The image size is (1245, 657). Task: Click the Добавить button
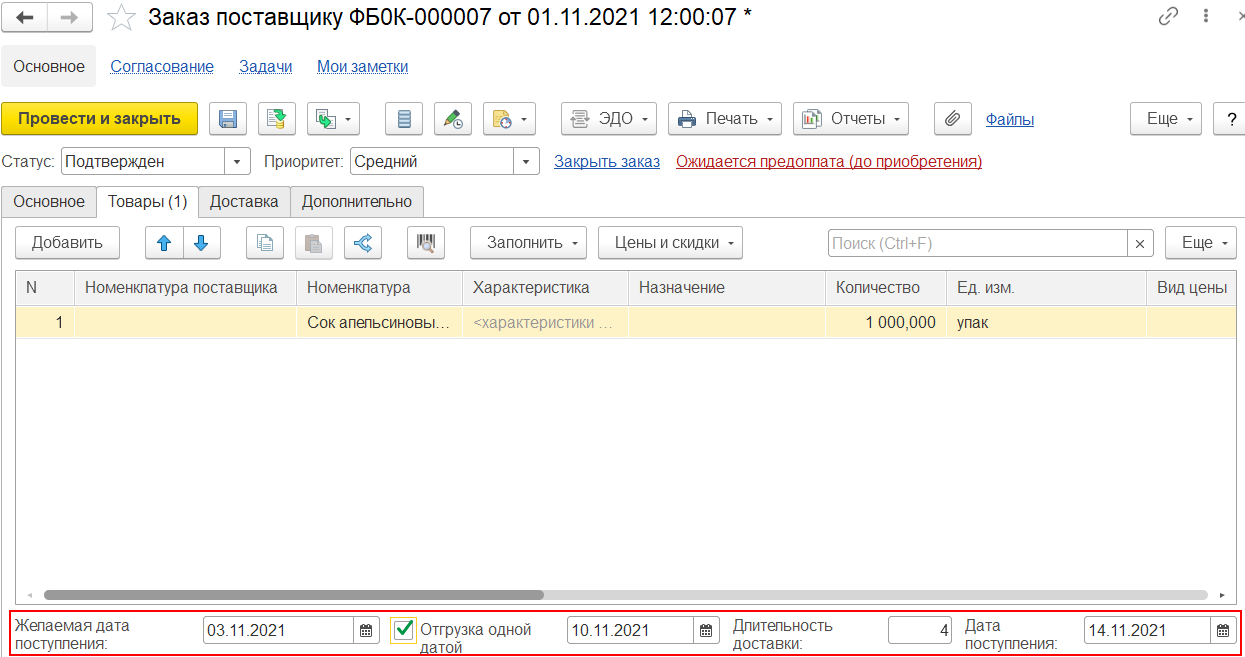(x=67, y=242)
